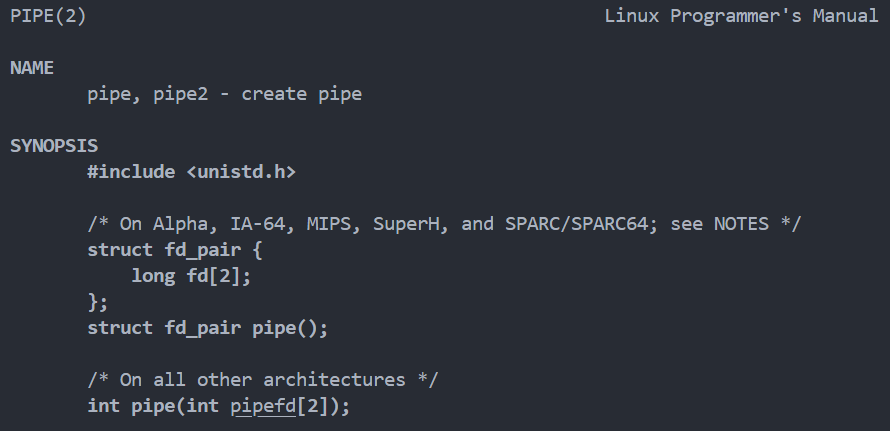Click the #include <unistd.h> line
Image resolution: width=890 pixels, height=431 pixels.
pyautogui.click(x=192, y=172)
